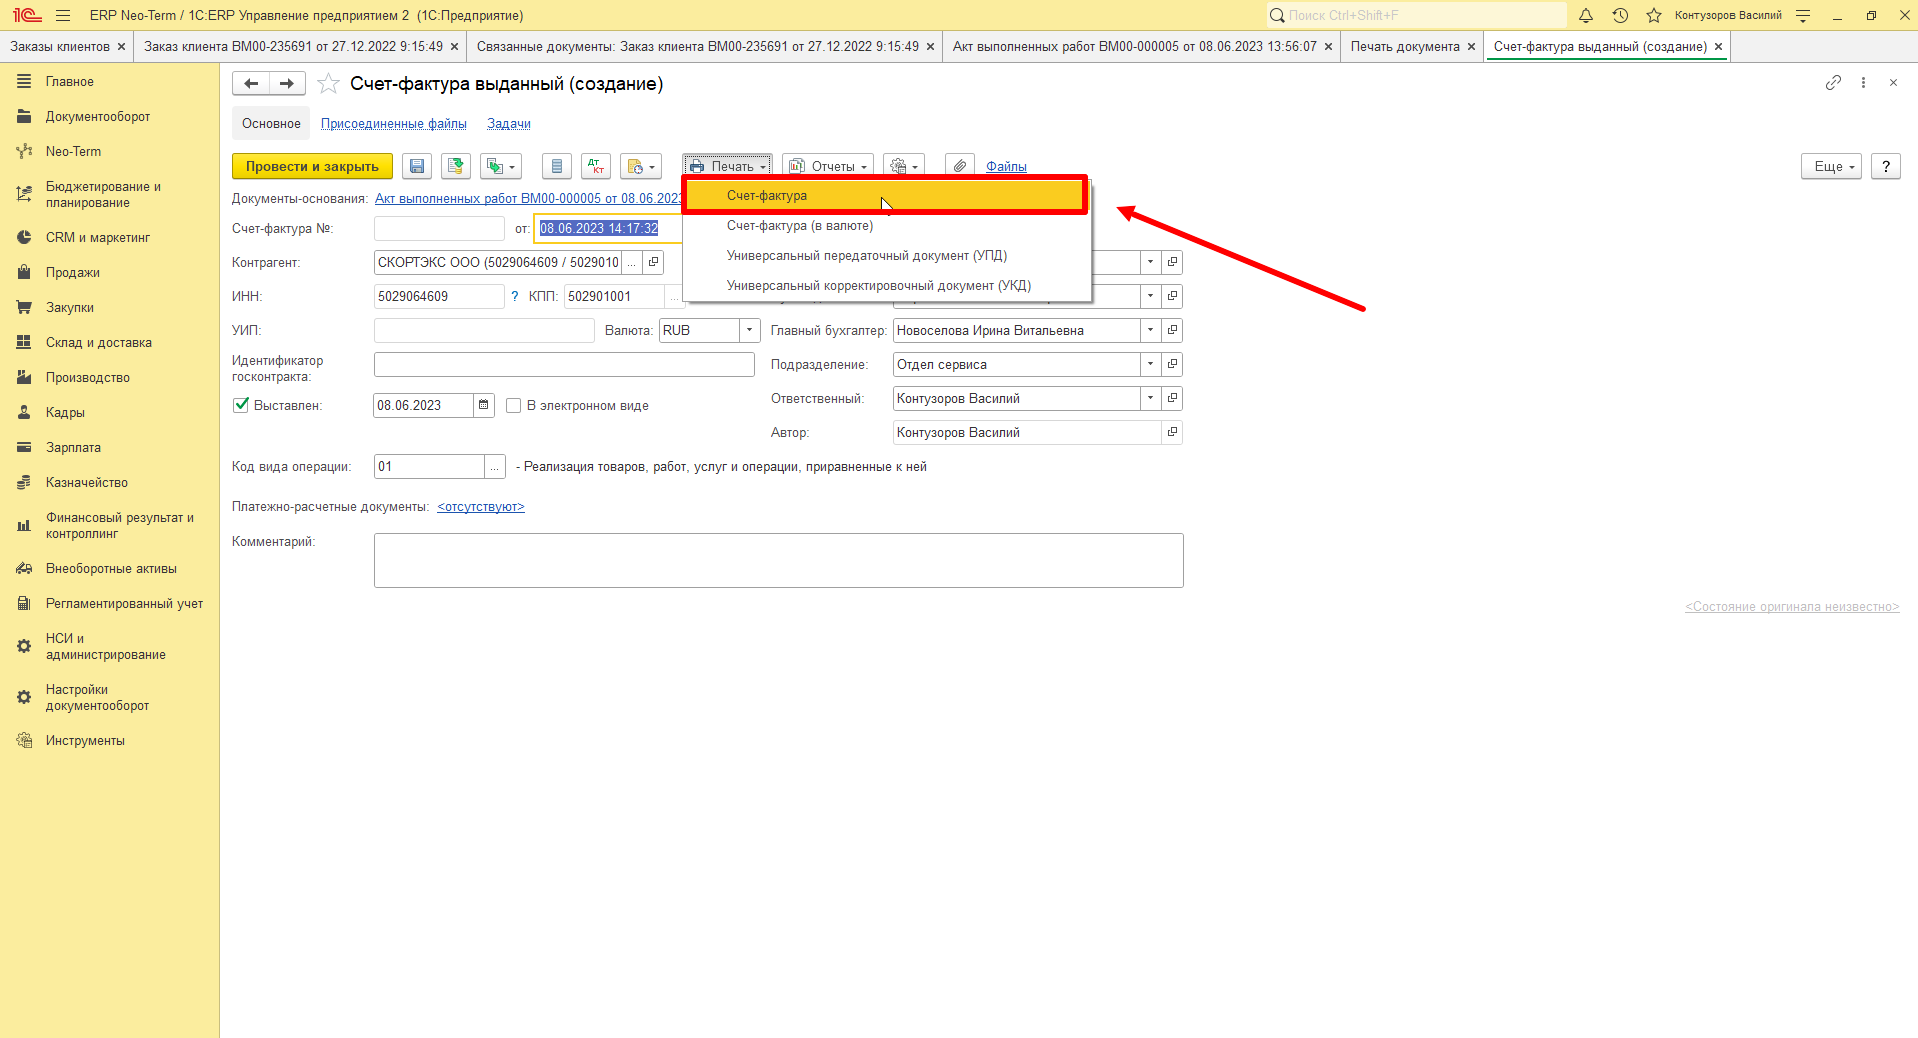
Task: Open favorites star in title bar
Action: click(1654, 15)
